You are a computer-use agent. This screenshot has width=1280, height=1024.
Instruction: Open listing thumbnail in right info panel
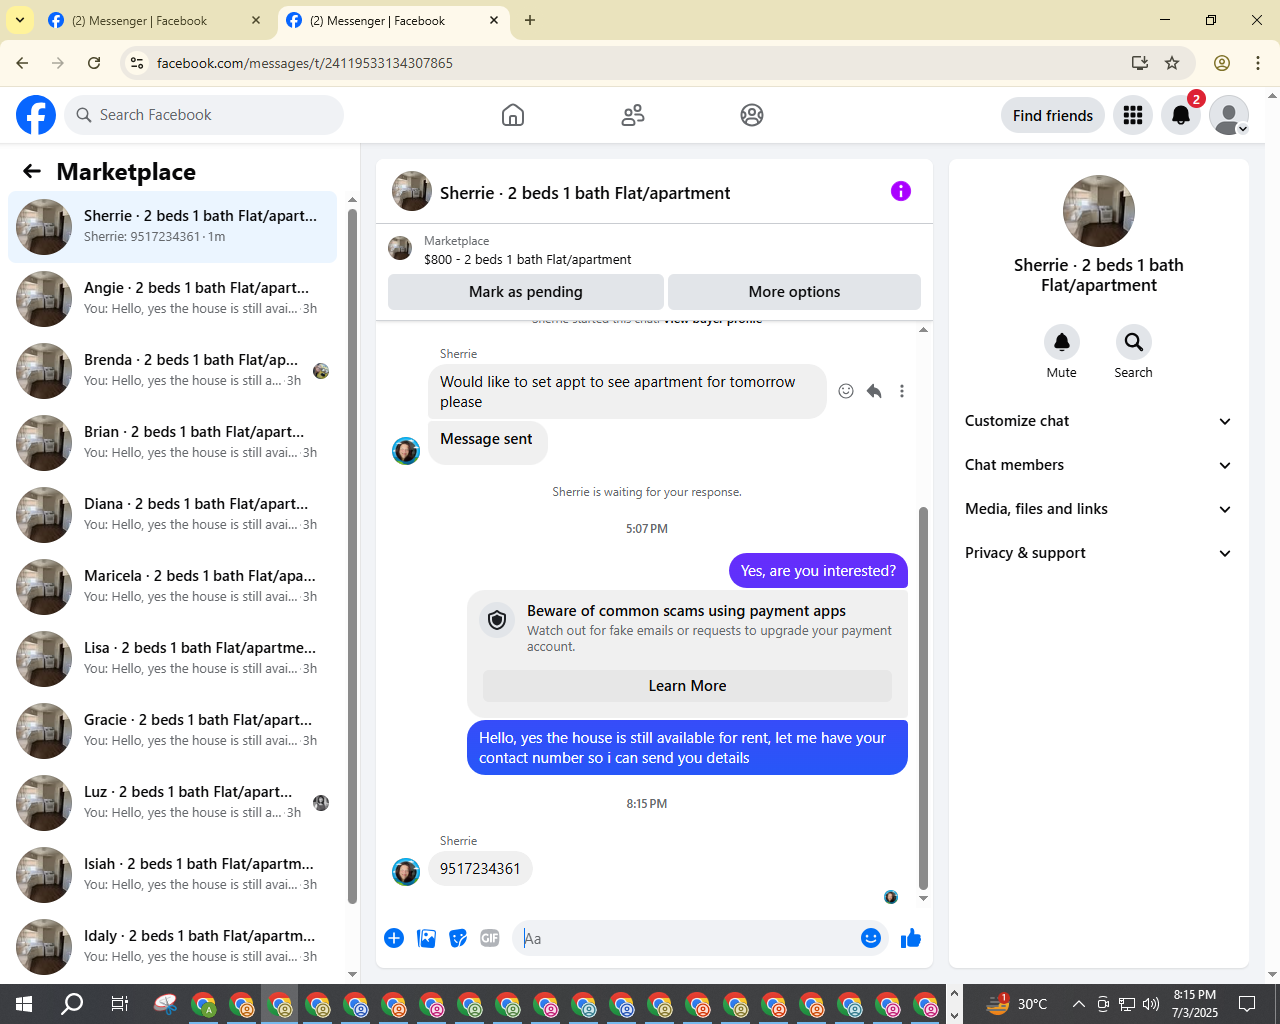(x=1099, y=211)
